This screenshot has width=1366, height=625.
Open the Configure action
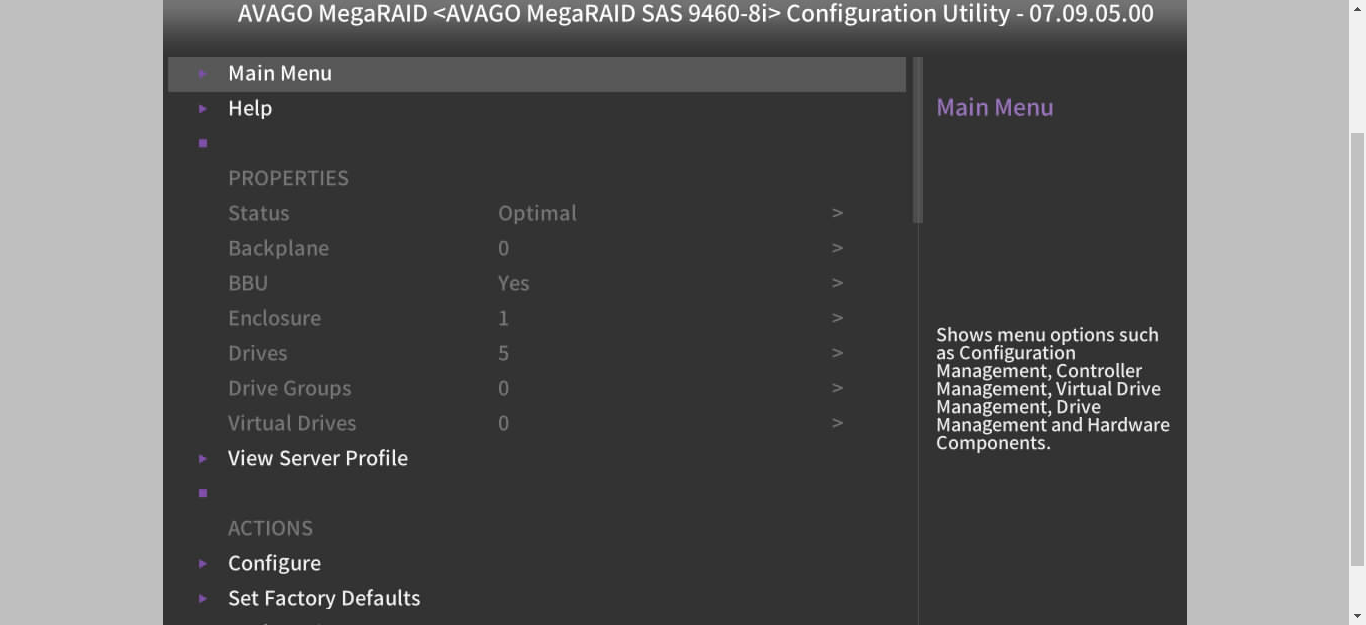(274, 563)
